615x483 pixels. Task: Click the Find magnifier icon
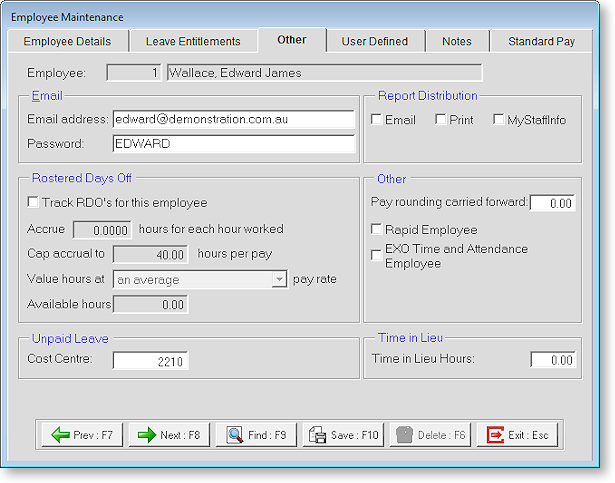point(235,435)
